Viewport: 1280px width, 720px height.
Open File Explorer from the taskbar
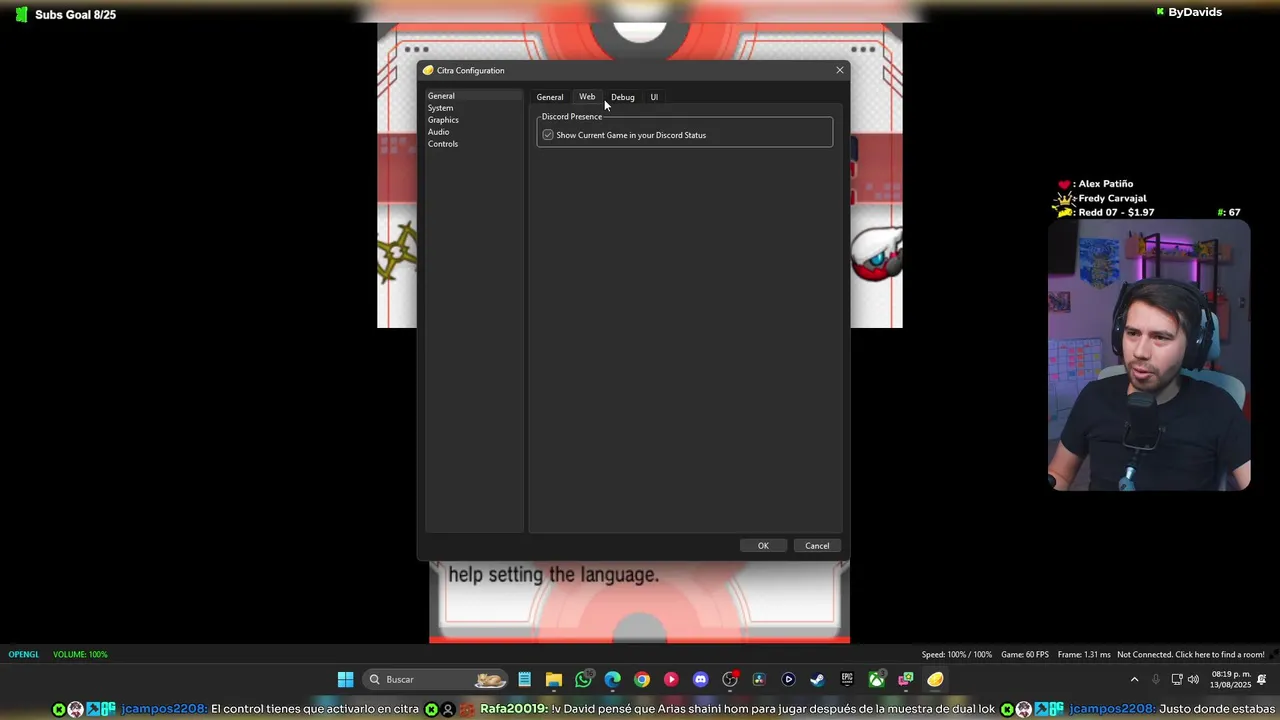click(x=554, y=680)
